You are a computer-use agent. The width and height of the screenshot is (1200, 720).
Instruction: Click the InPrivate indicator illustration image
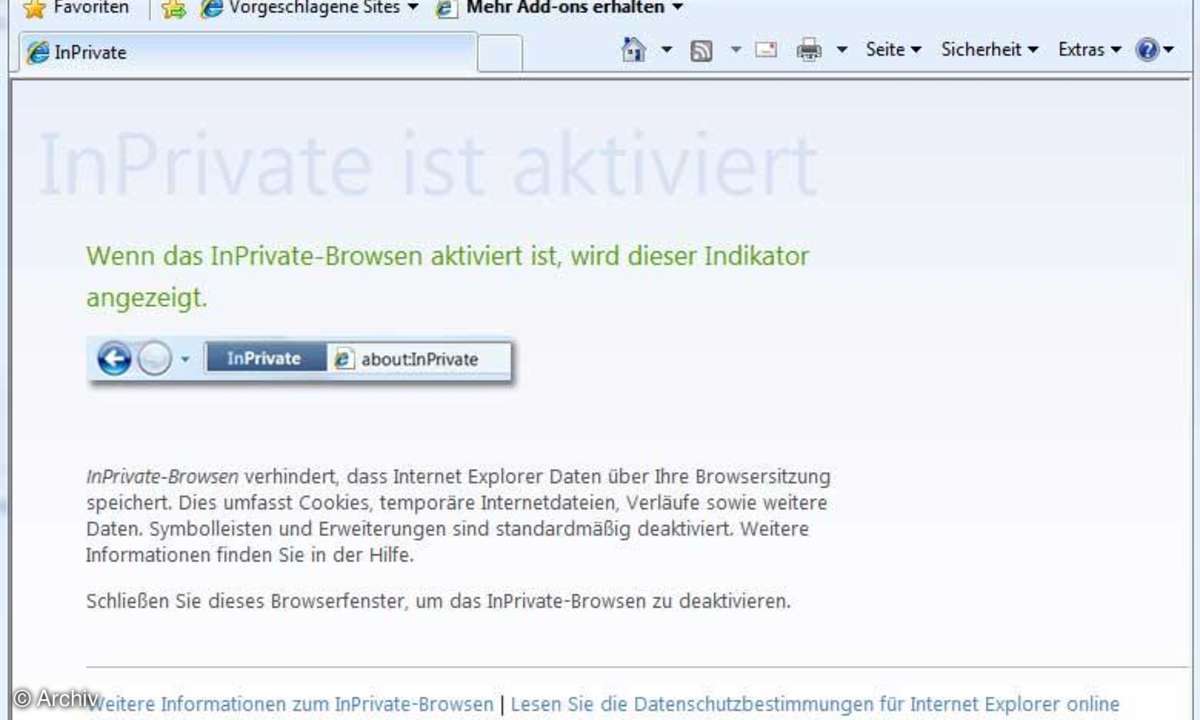(x=301, y=360)
